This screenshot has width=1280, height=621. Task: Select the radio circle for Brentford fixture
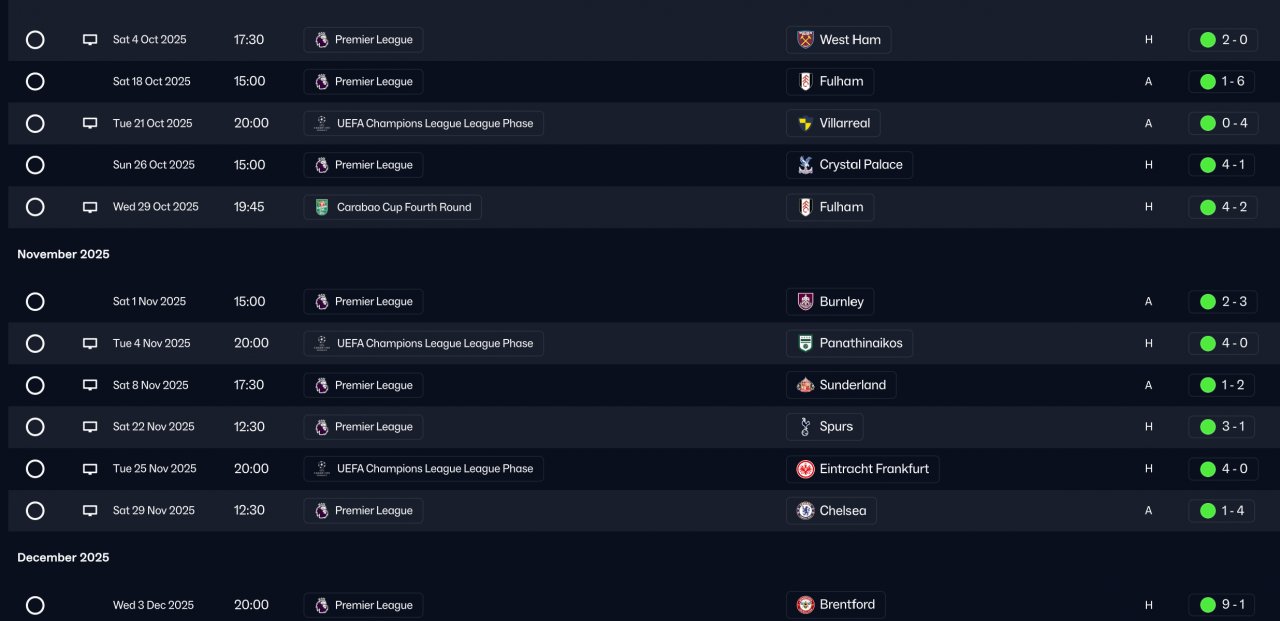pyautogui.click(x=35, y=605)
